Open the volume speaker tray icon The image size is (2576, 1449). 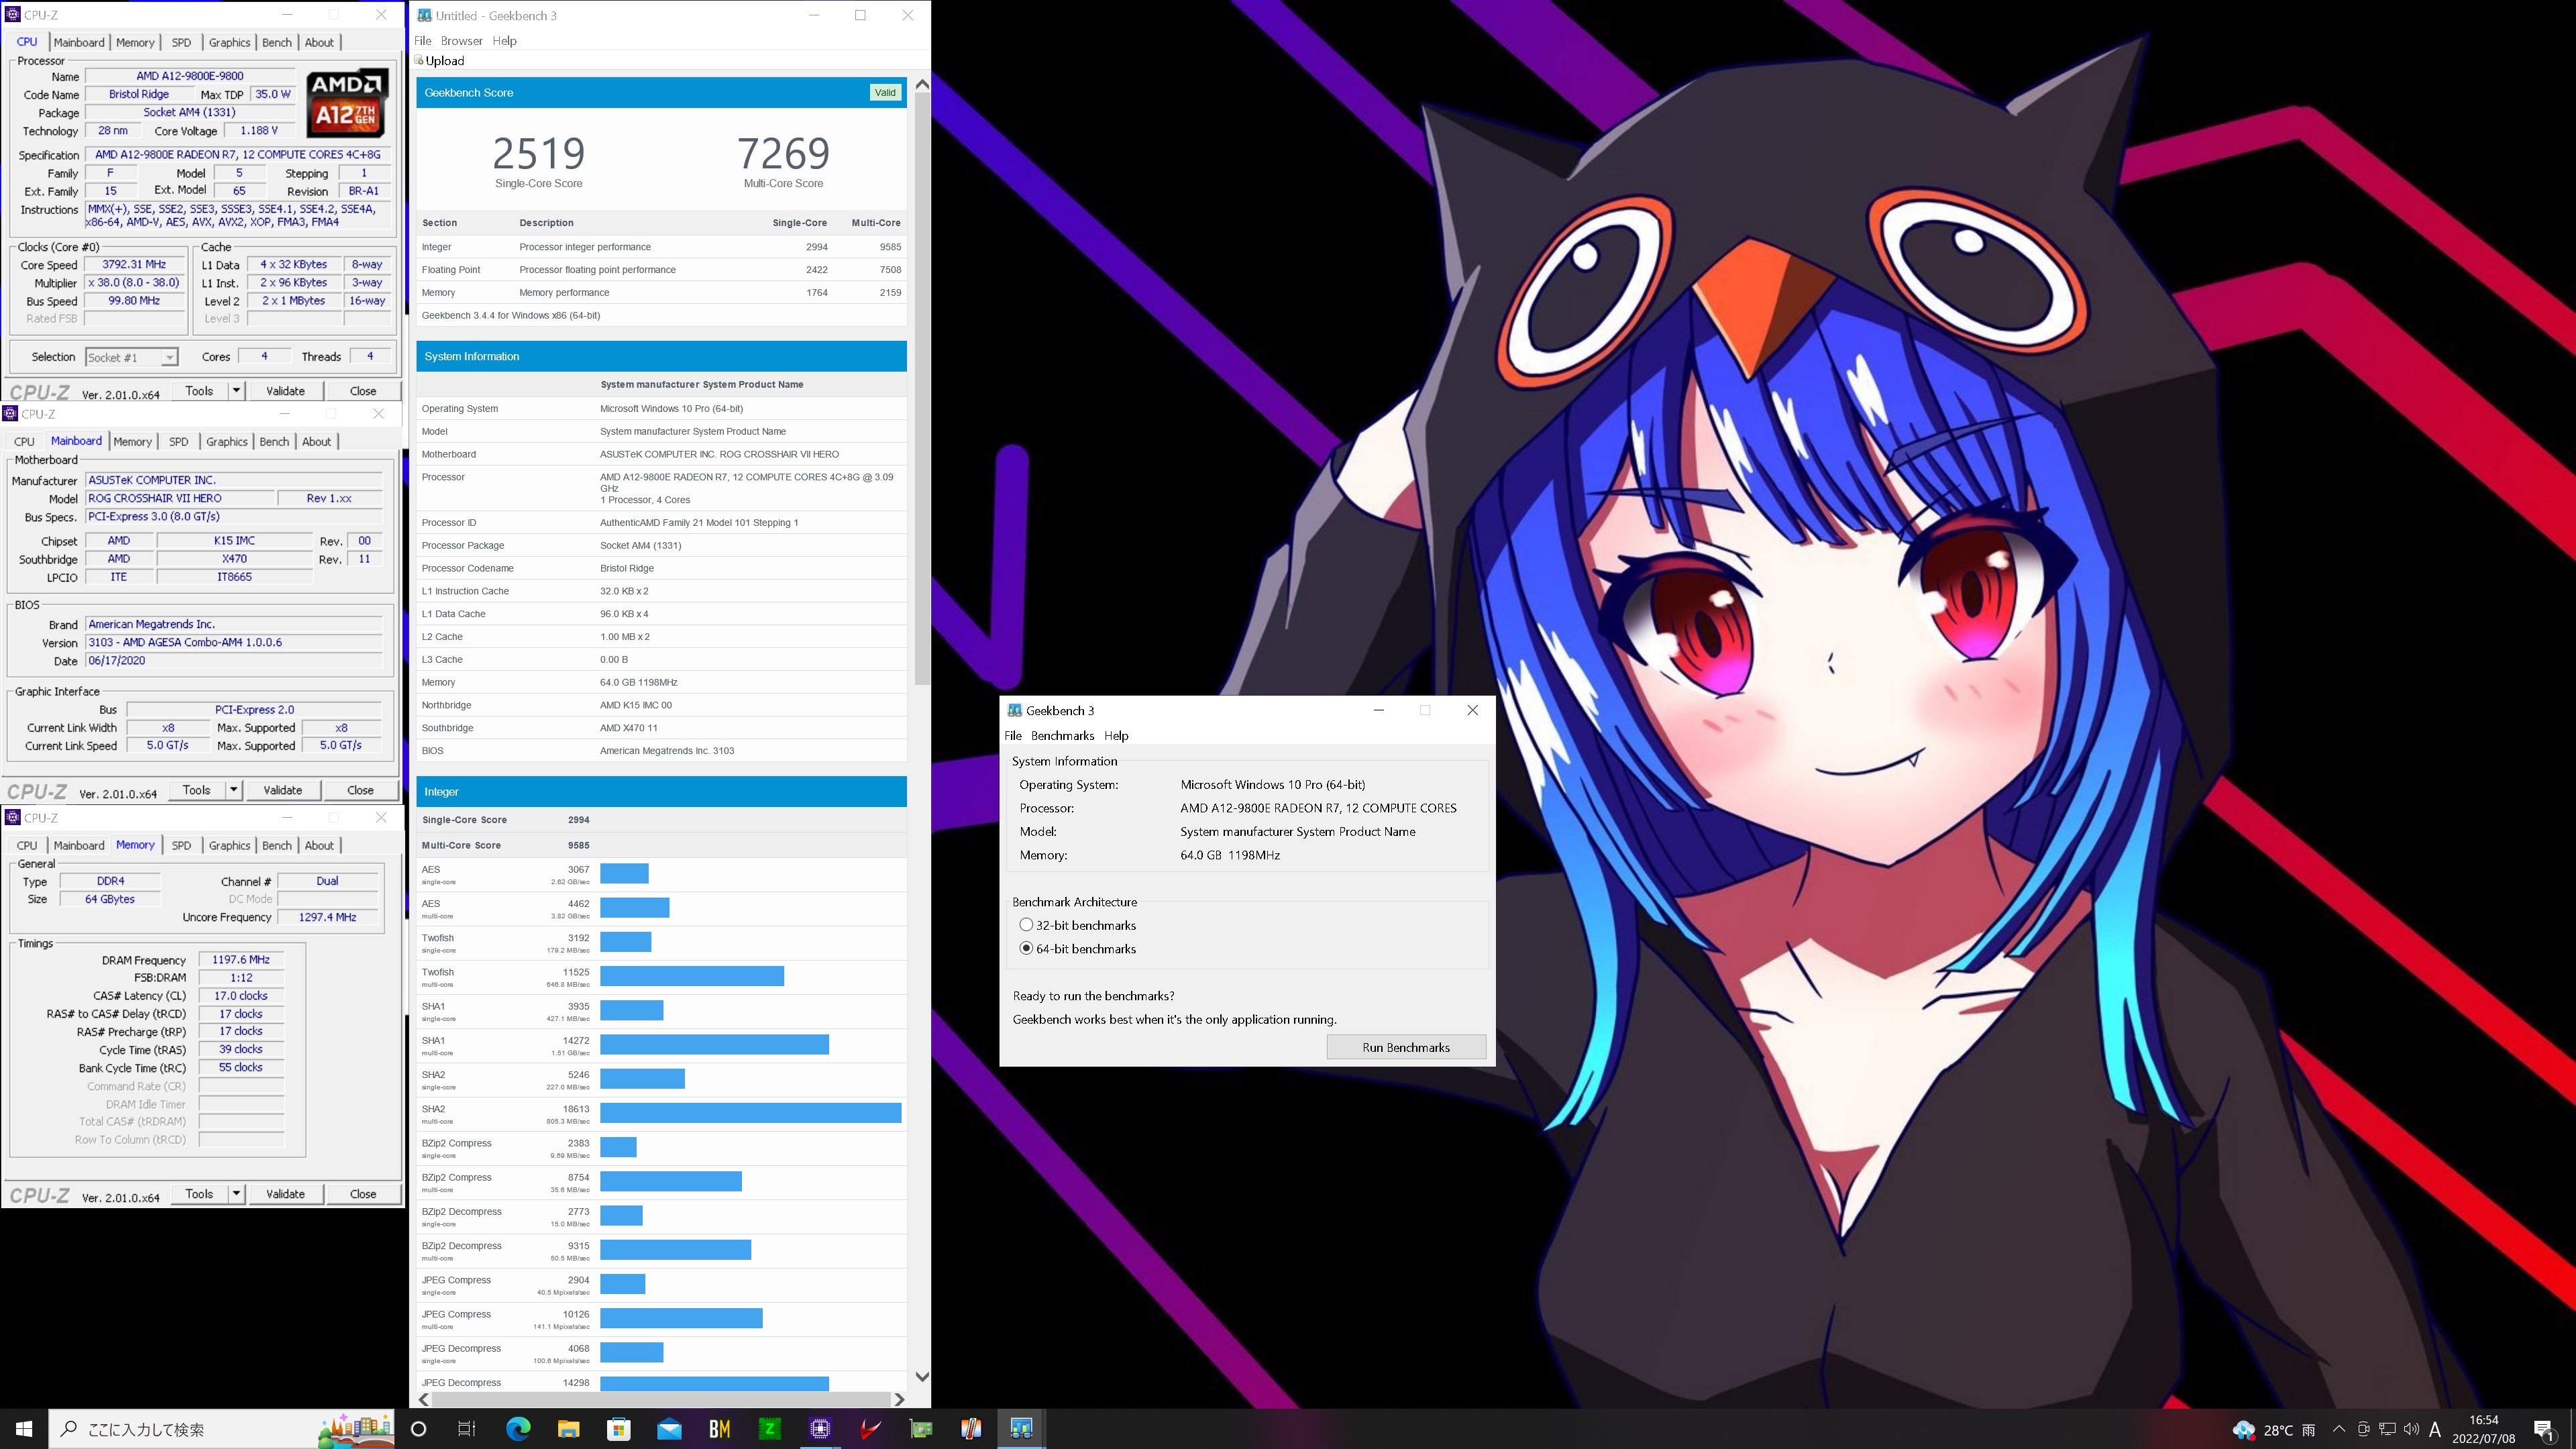pos(2411,1429)
